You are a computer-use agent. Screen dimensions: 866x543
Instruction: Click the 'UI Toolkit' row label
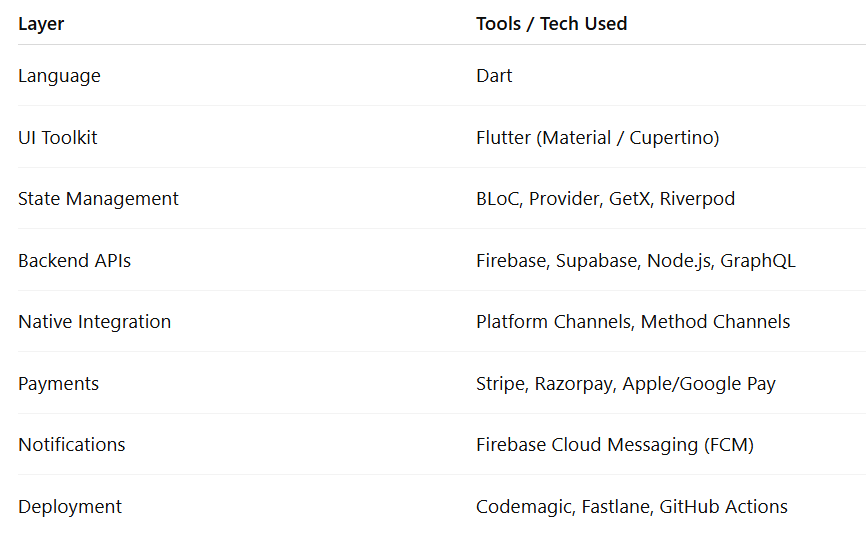coord(58,137)
